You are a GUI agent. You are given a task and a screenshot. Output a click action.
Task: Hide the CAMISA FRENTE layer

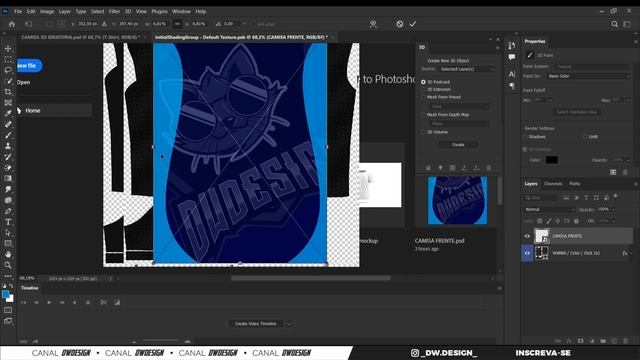[527, 236]
